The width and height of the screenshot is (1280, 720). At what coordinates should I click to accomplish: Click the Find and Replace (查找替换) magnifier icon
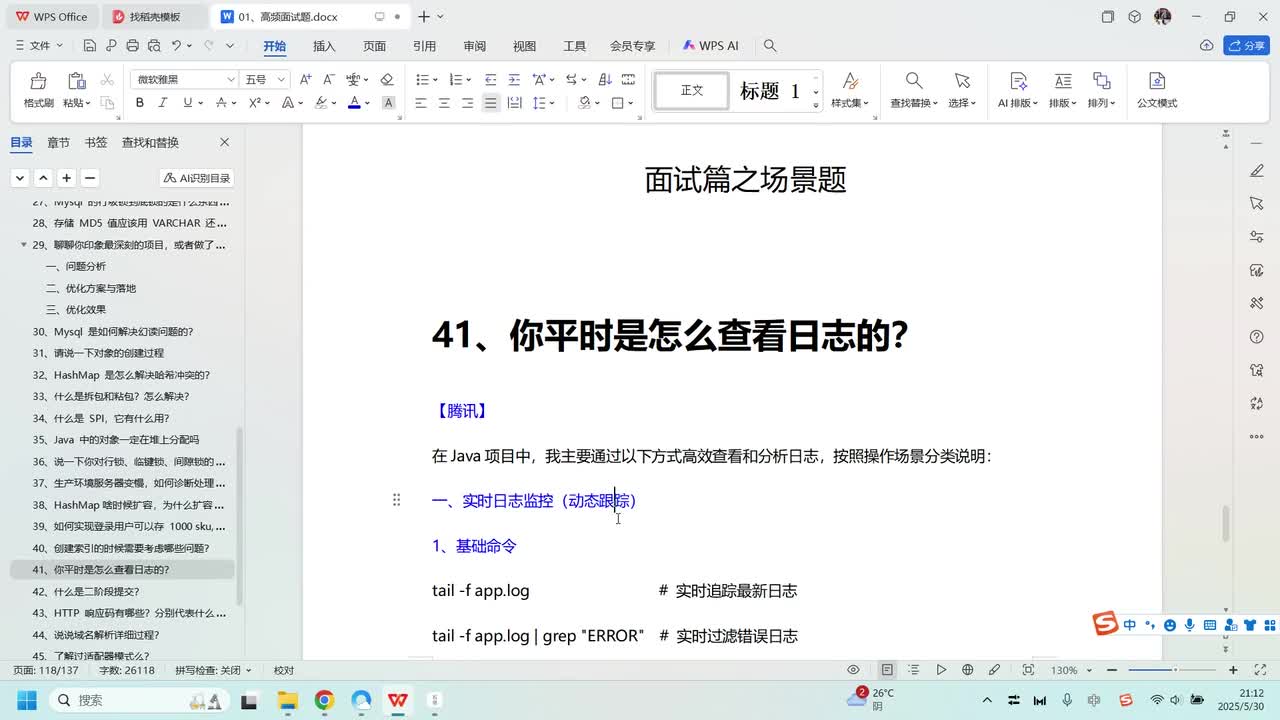pos(914,81)
